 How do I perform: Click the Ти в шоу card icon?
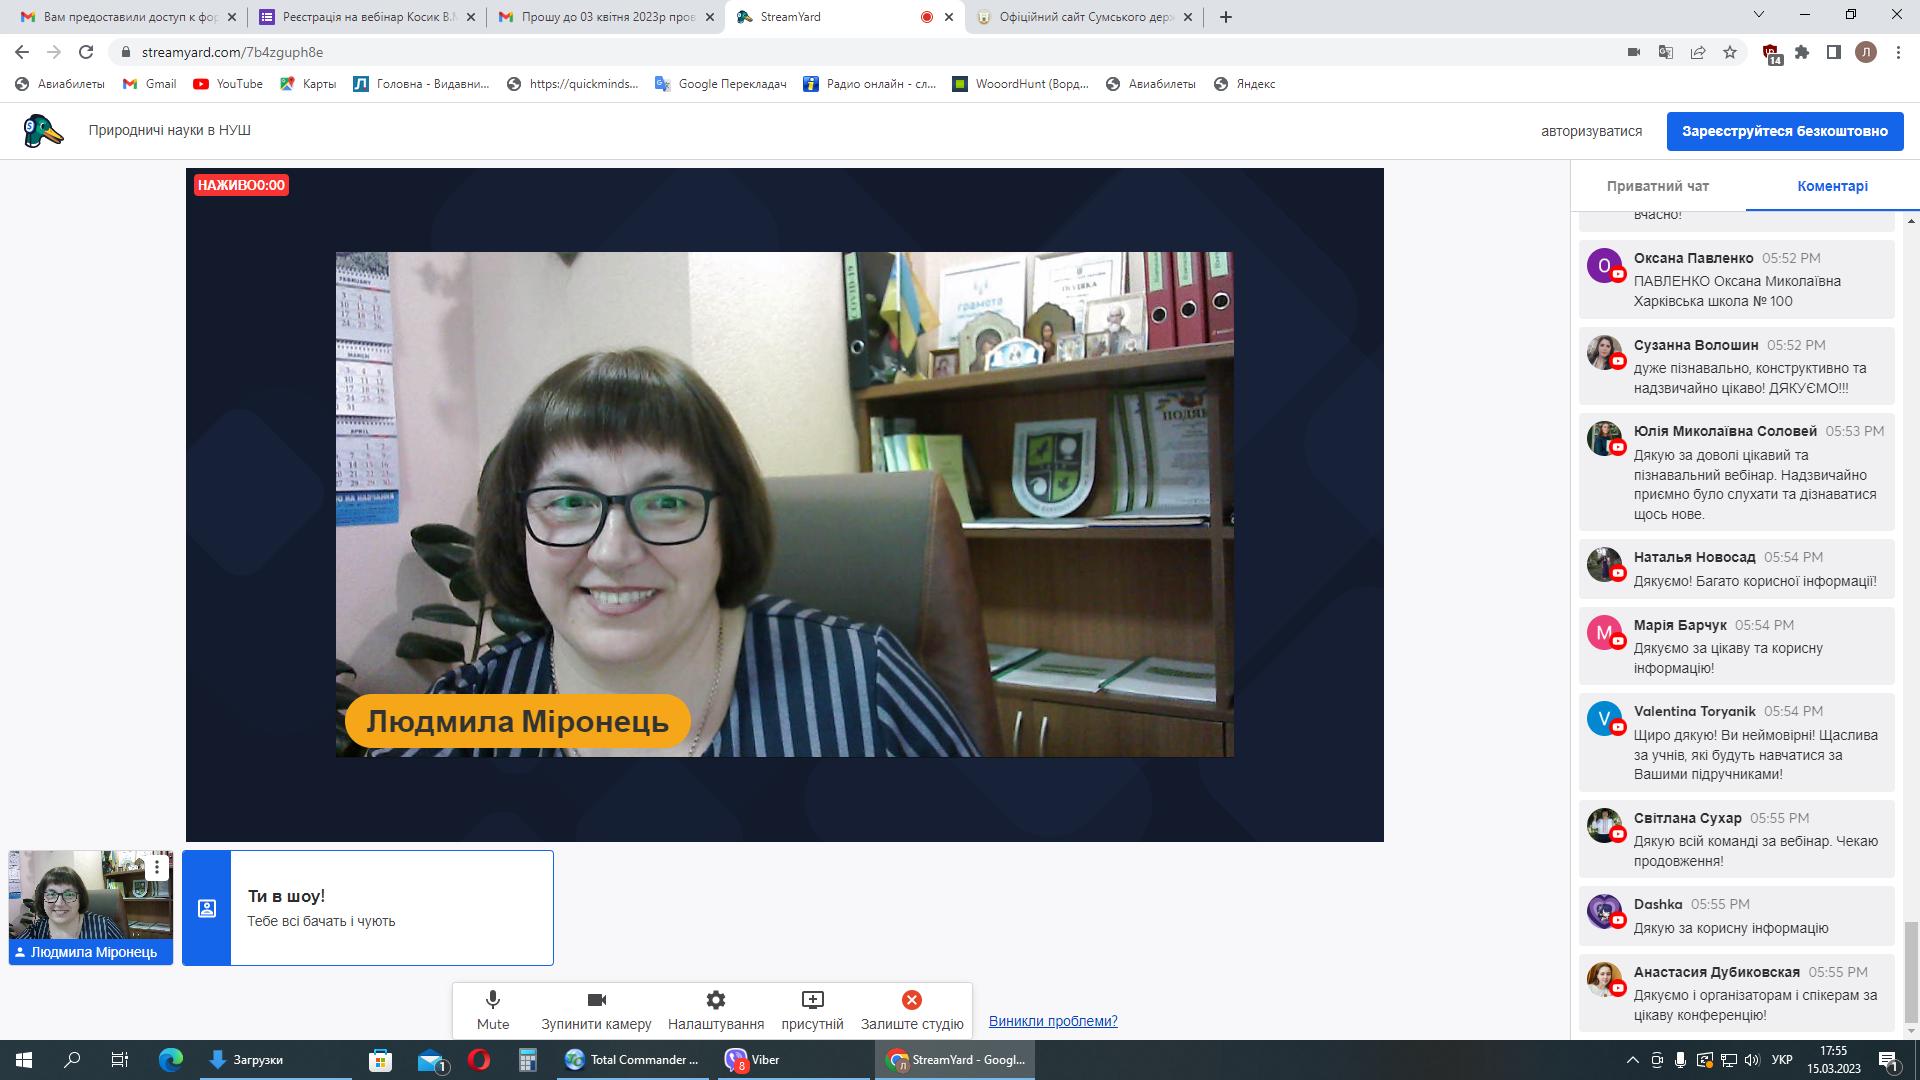click(207, 908)
